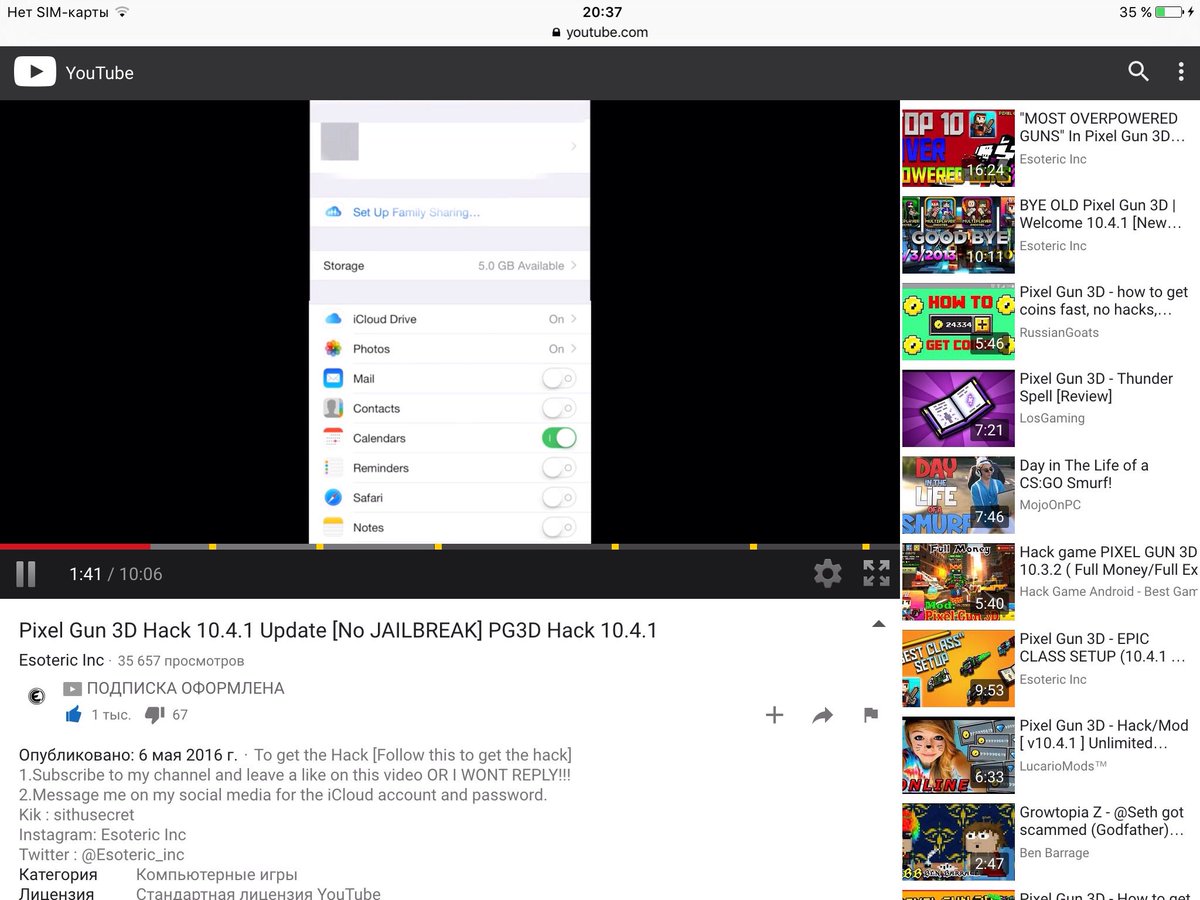Click the Ben Barrage channel name
The width and height of the screenshot is (1200, 900).
coord(1054,853)
